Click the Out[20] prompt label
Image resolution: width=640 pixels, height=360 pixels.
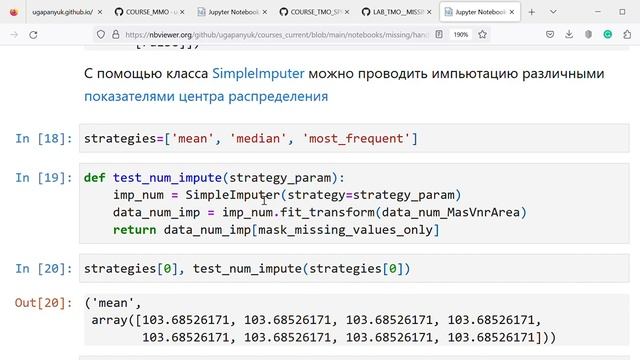point(44,303)
